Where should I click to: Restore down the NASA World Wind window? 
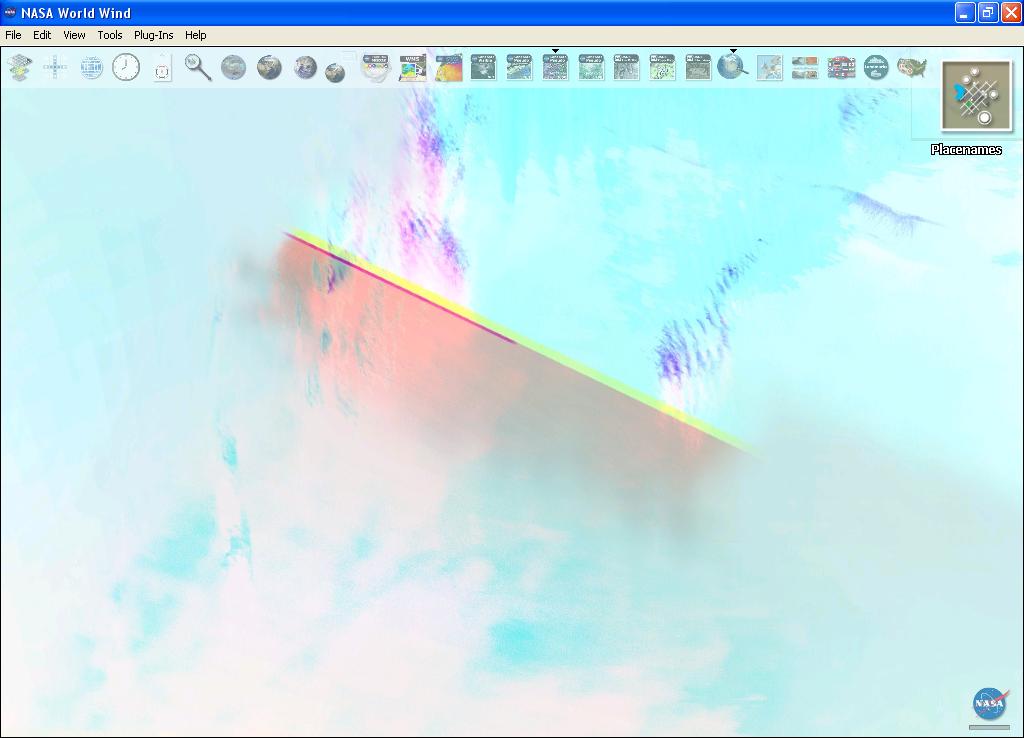pos(988,12)
